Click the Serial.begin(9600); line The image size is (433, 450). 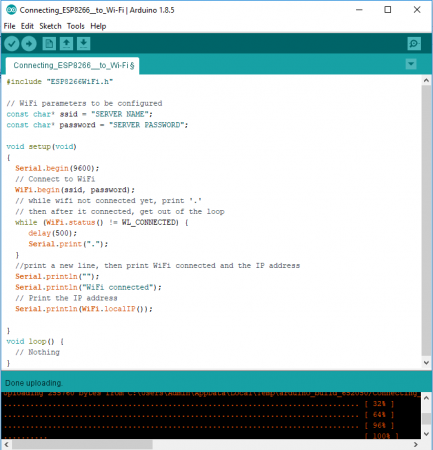(x=57, y=168)
